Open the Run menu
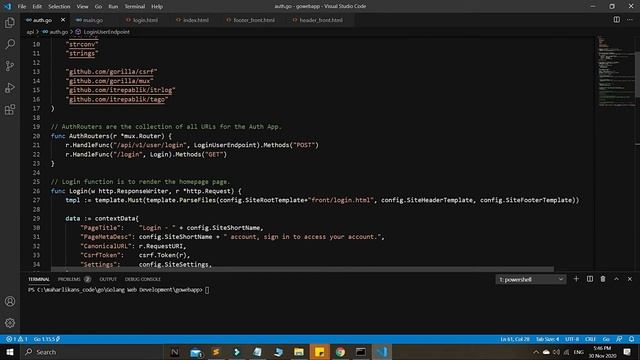This screenshot has width=640, height=360. click(113, 7)
